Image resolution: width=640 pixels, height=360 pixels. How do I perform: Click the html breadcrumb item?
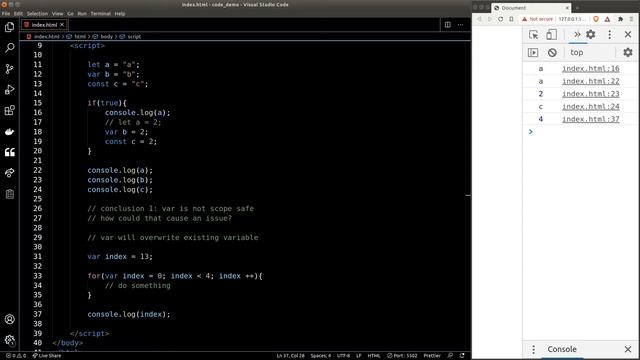click(x=80, y=36)
